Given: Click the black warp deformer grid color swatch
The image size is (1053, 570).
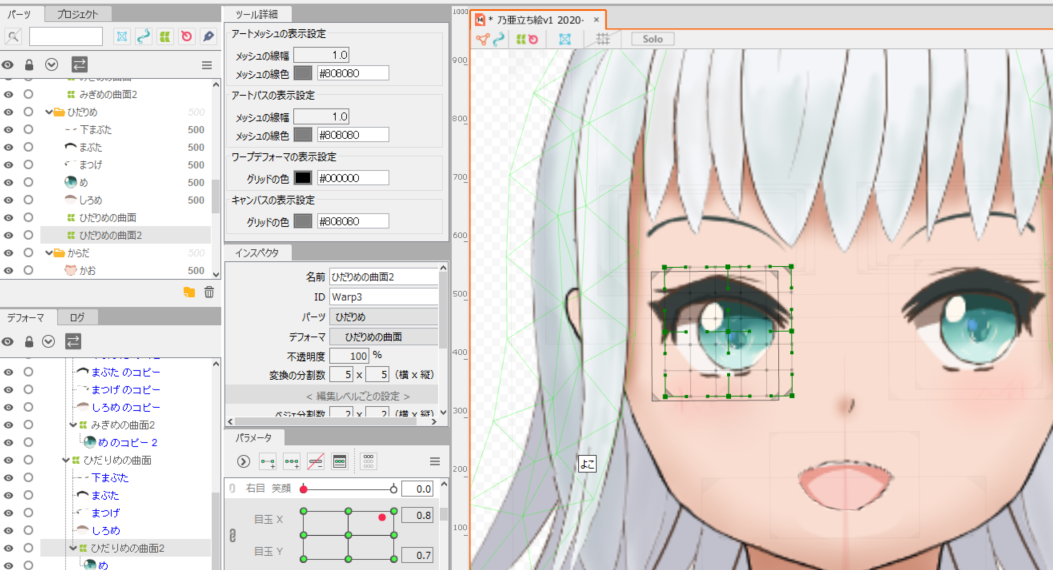Looking at the screenshot, I should pyautogui.click(x=303, y=178).
